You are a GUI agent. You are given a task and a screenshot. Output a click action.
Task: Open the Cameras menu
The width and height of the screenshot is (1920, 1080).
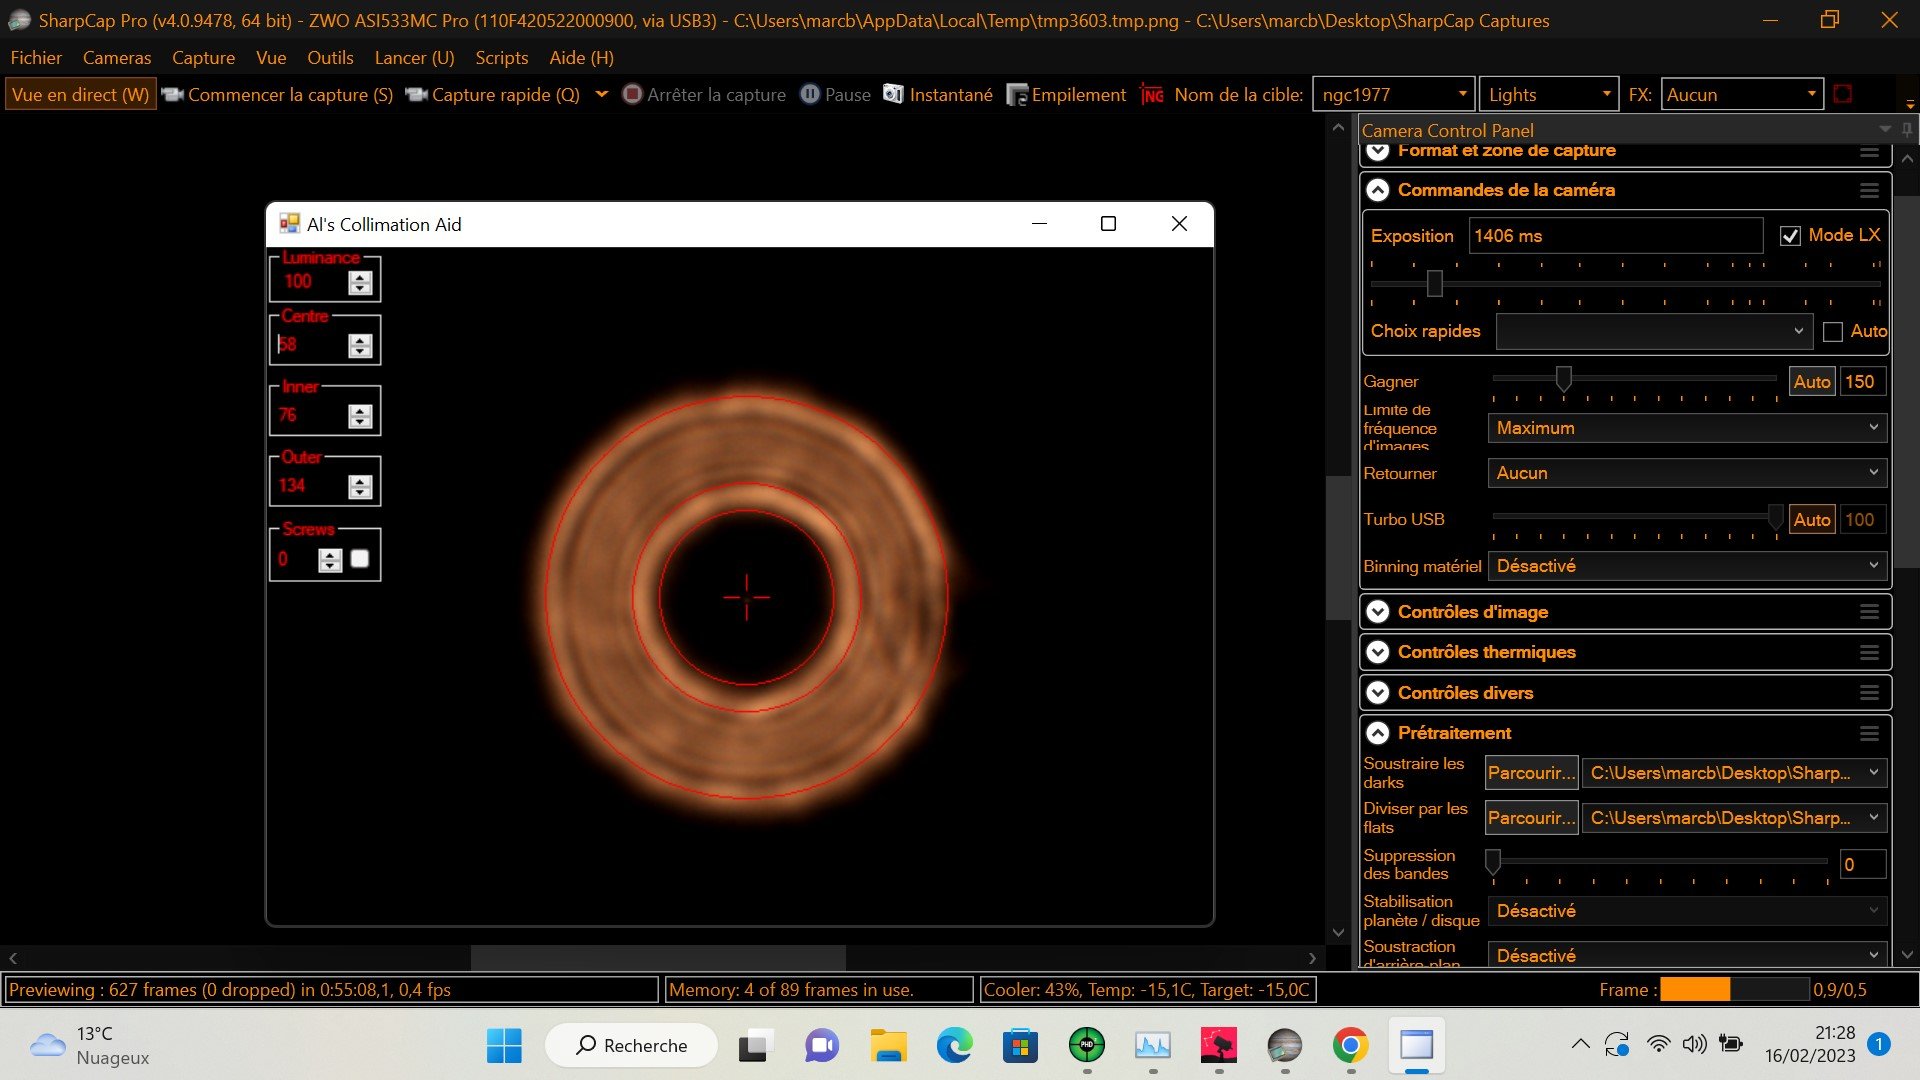tap(117, 58)
